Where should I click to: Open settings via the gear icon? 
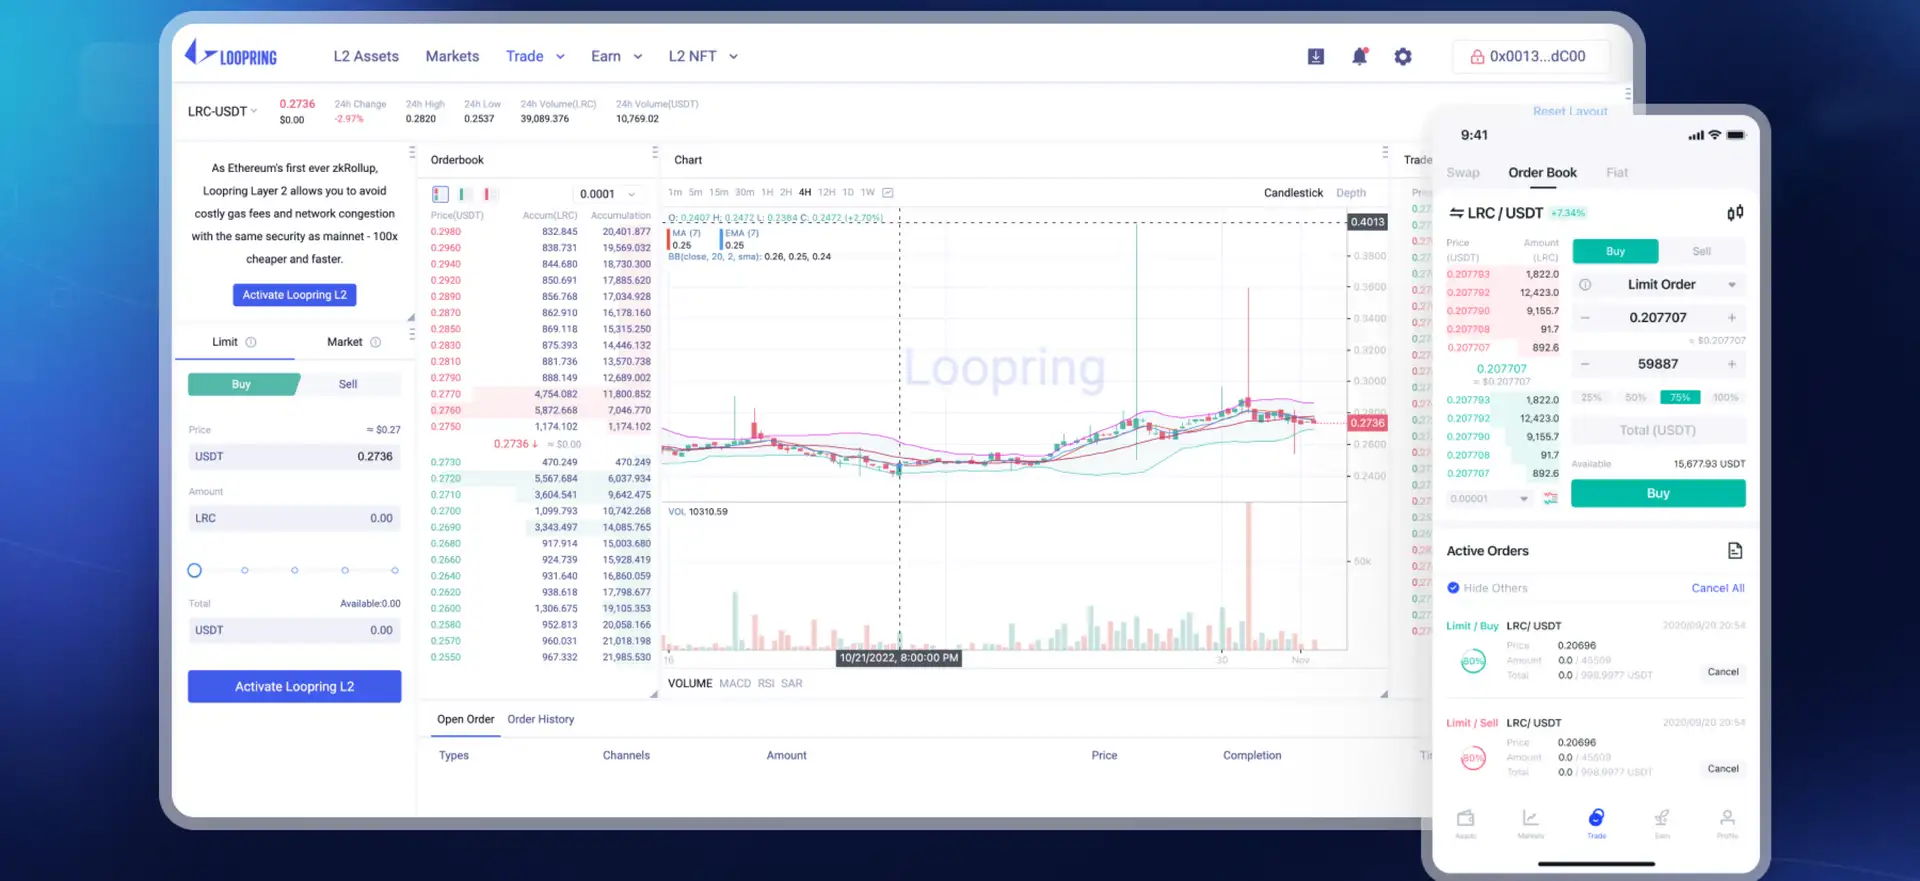click(x=1403, y=57)
